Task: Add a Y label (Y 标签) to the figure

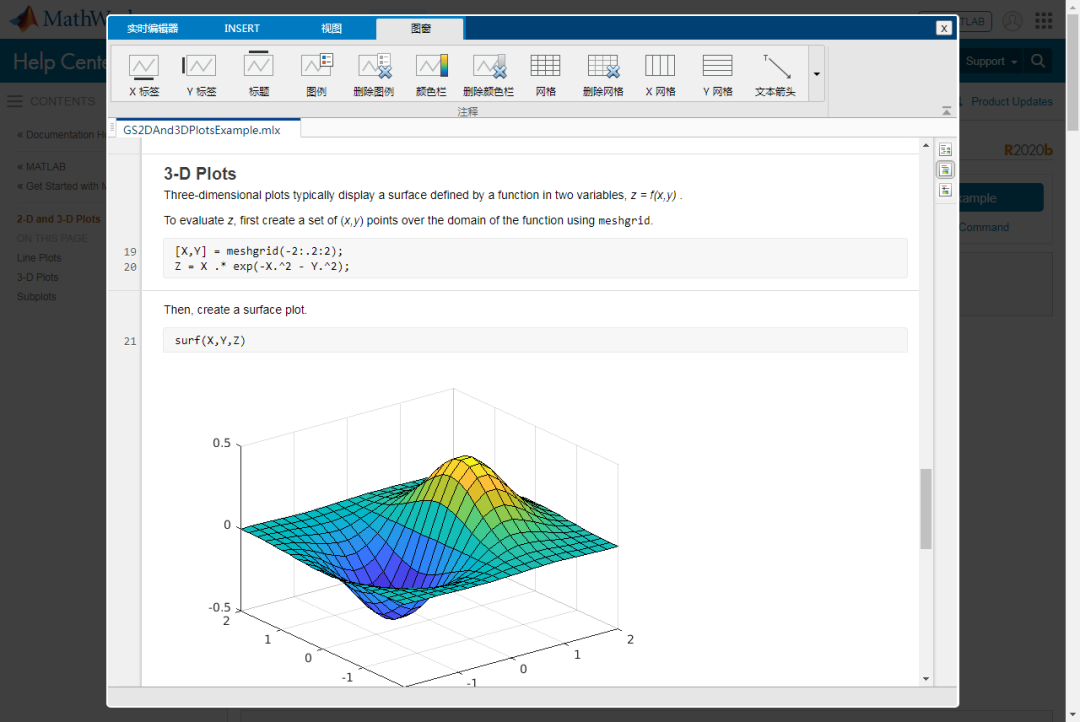Action: [201, 74]
